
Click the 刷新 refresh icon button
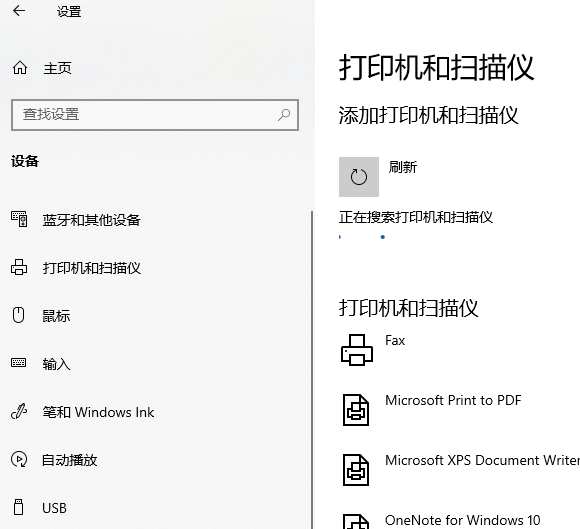point(359,177)
